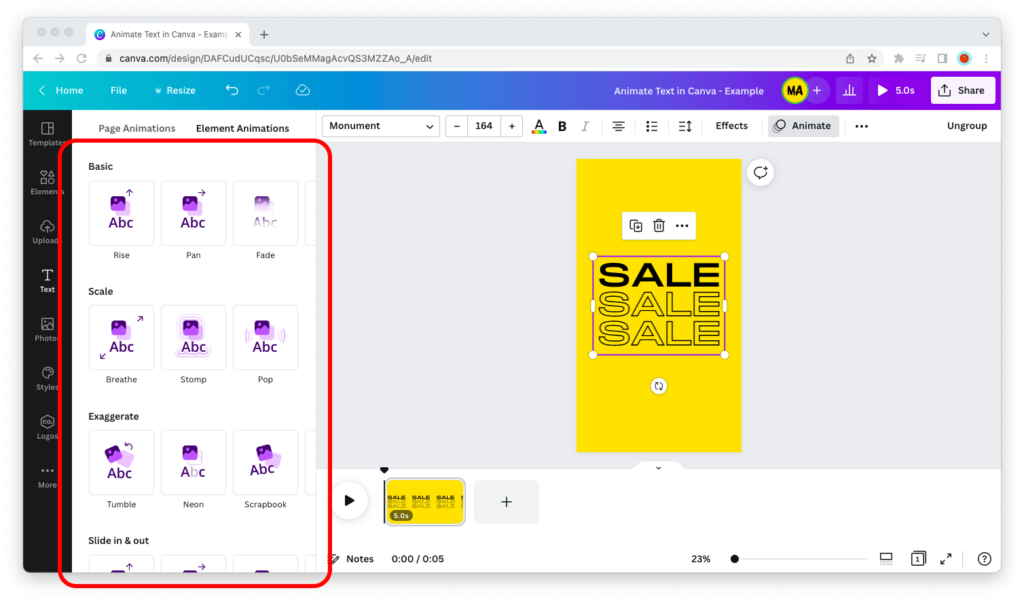
Task: Choose the Scrapbook animation
Action: pyautogui.click(x=265, y=463)
